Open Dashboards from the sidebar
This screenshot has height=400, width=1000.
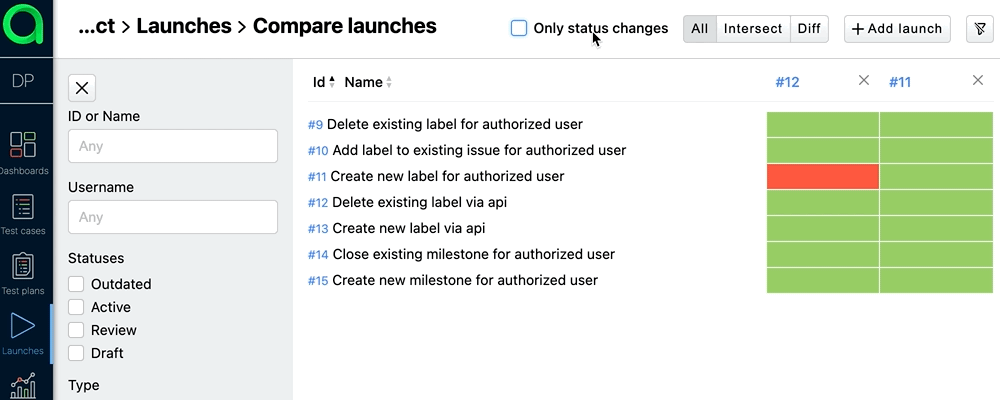coord(22,145)
